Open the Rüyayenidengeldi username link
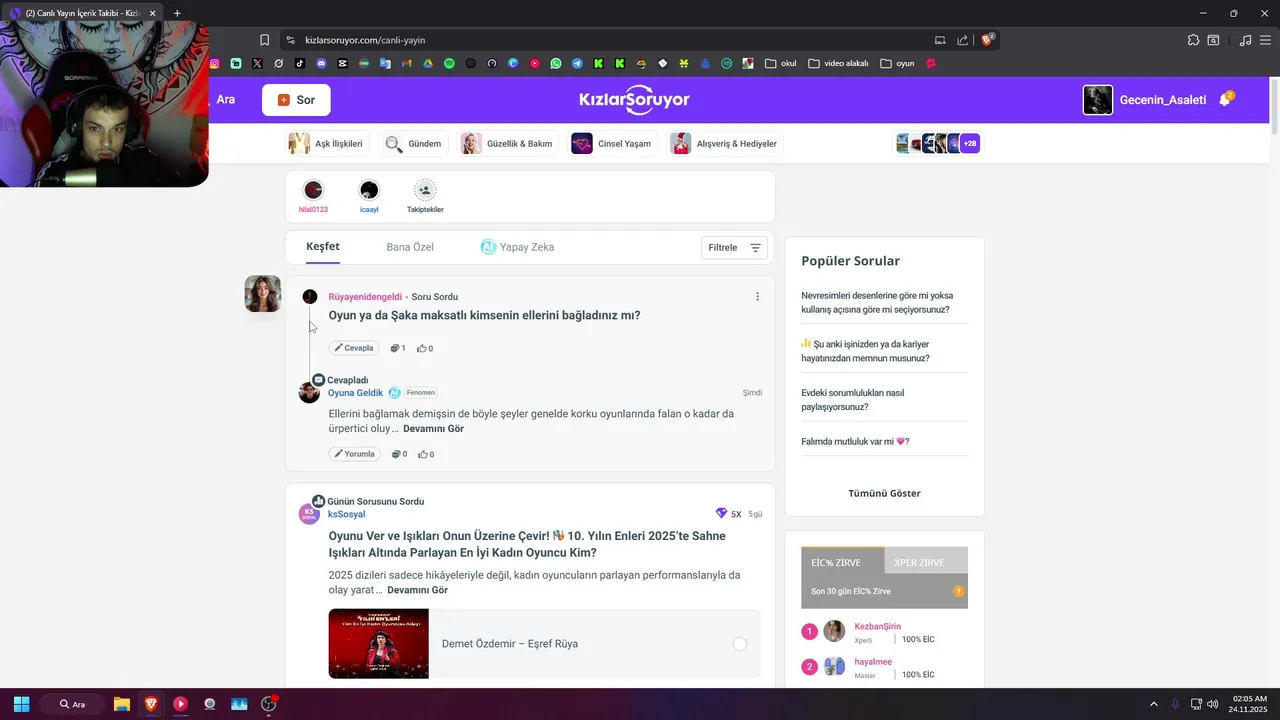The image size is (1280, 720). click(x=365, y=297)
